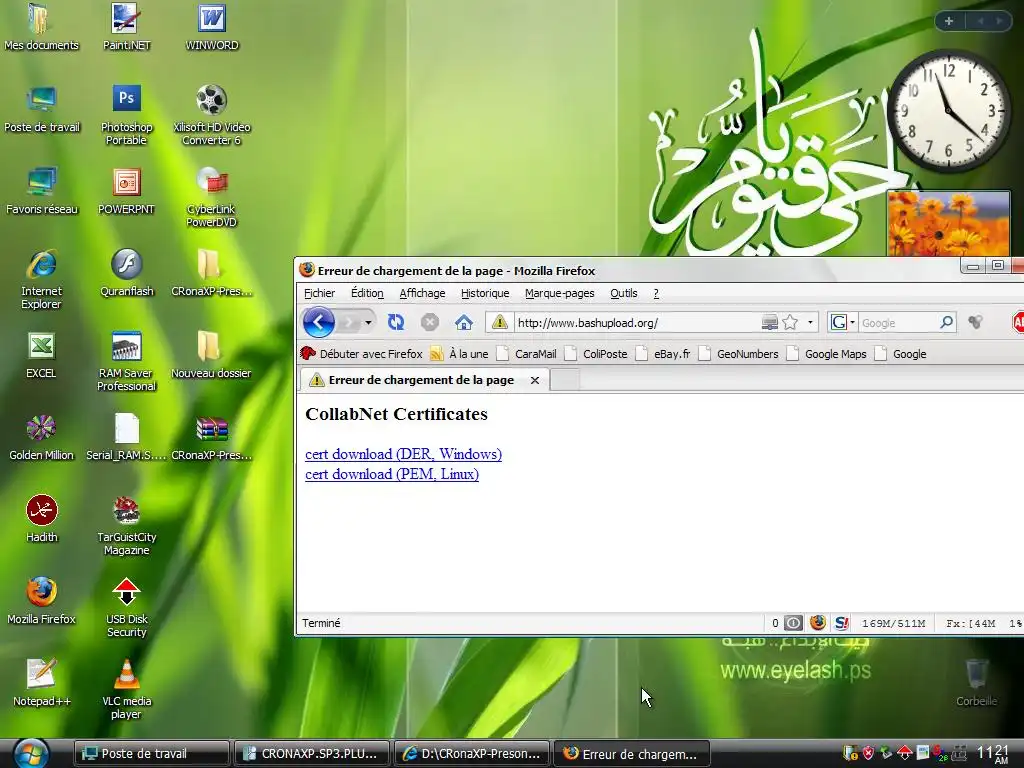Launch Mozilla Firefox desktop shortcut
The width and height of the screenshot is (1024, 768).
click(41, 601)
